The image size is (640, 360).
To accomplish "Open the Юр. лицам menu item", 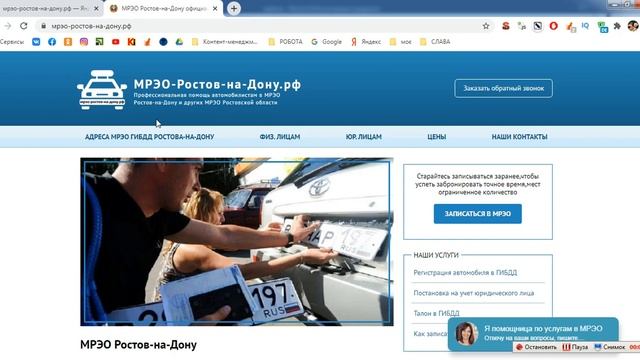I will [364, 137].
